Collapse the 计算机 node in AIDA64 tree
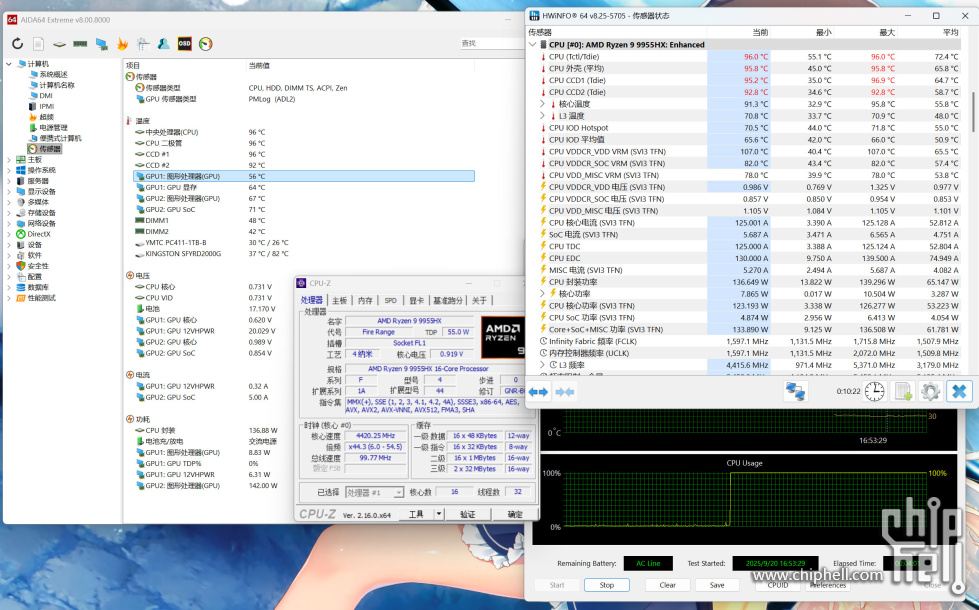Image resolution: width=979 pixels, height=610 pixels. 9,64
